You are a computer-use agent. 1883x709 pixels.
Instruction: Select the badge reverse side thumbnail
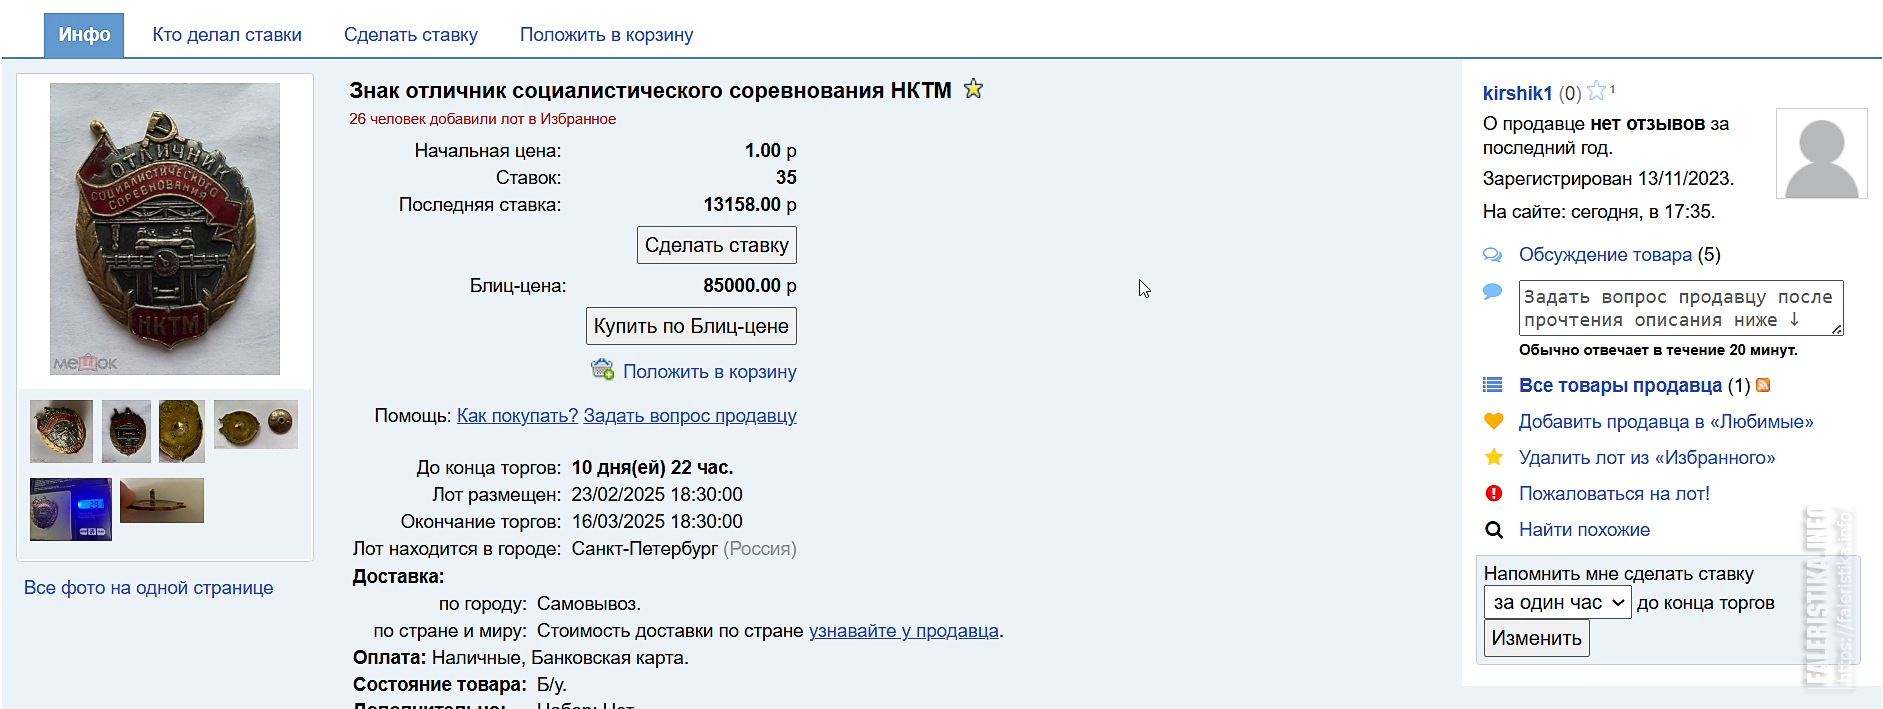pos(182,431)
